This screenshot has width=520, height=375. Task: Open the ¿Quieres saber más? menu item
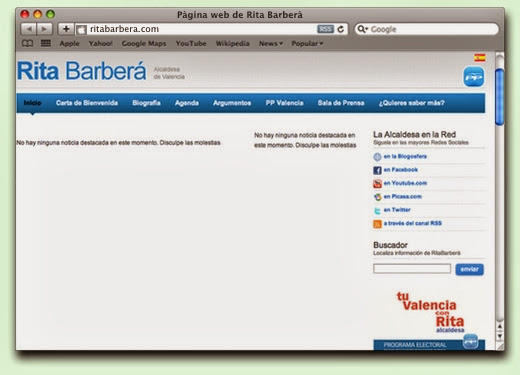[412, 103]
